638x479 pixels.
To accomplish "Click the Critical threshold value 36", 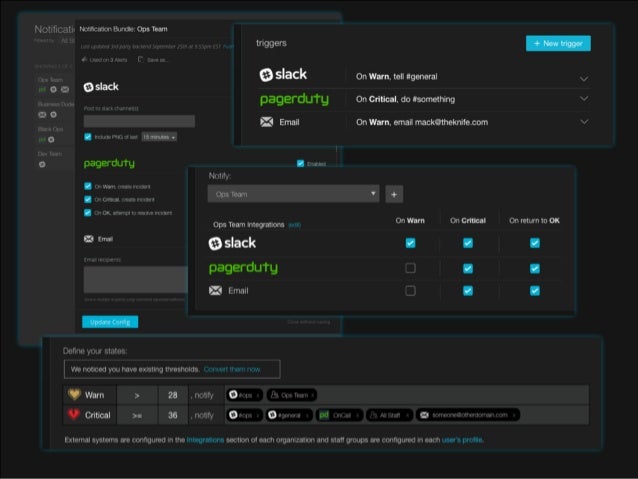I will (x=173, y=416).
